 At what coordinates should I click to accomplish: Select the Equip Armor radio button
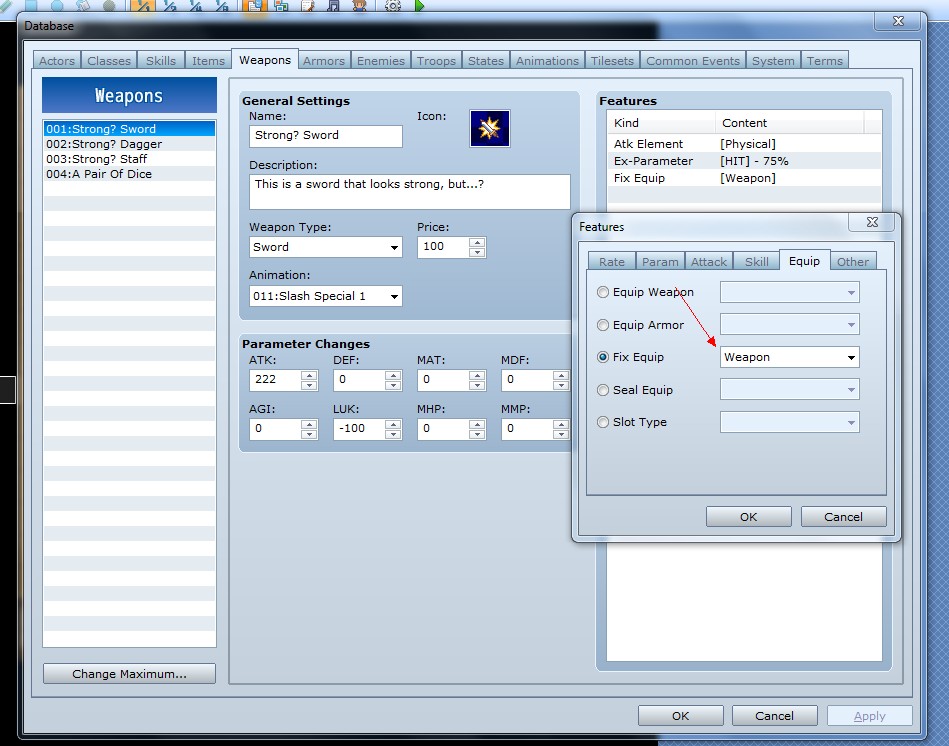click(603, 325)
